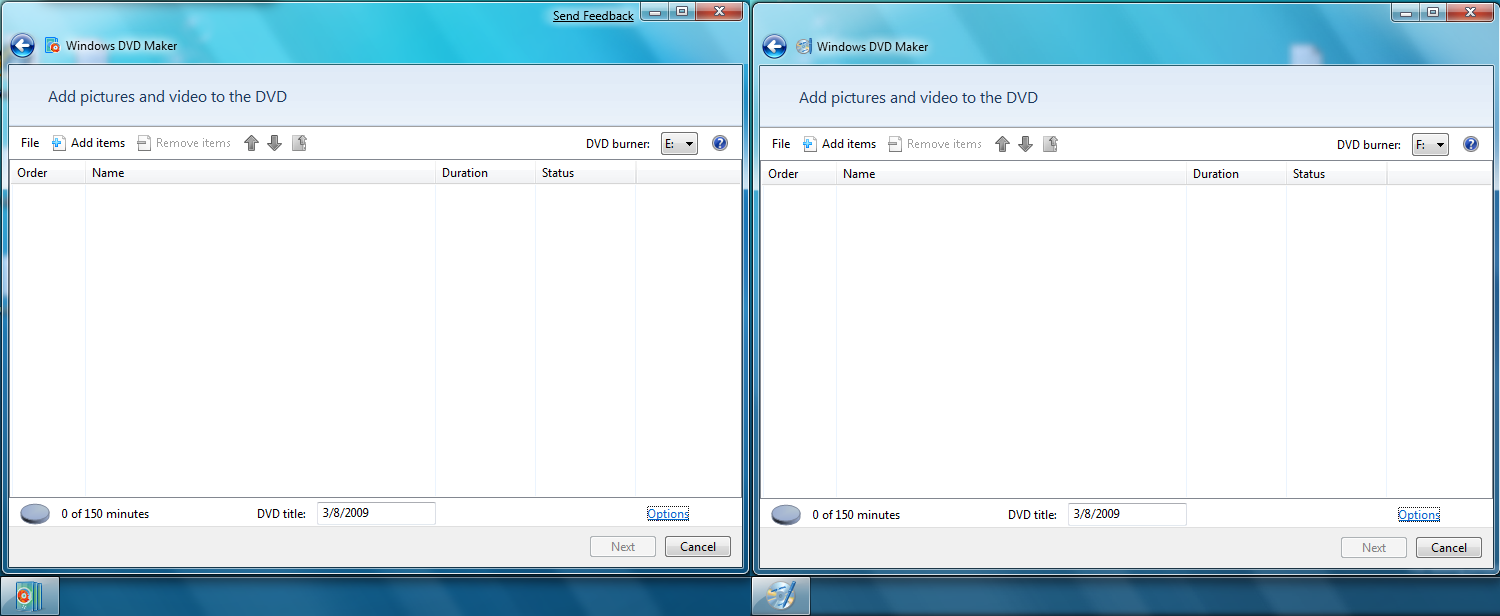Click Cancel button in left window
The image size is (1500, 616).
tap(698, 547)
